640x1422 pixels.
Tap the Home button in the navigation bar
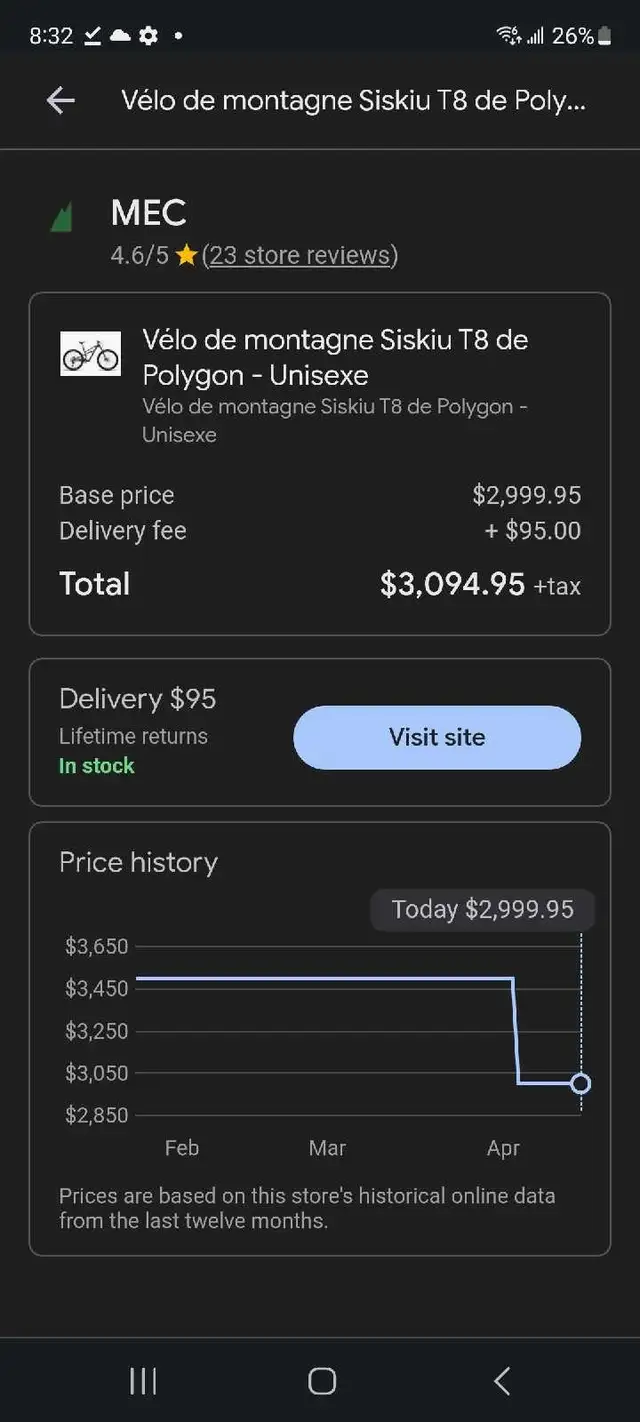point(321,1380)
